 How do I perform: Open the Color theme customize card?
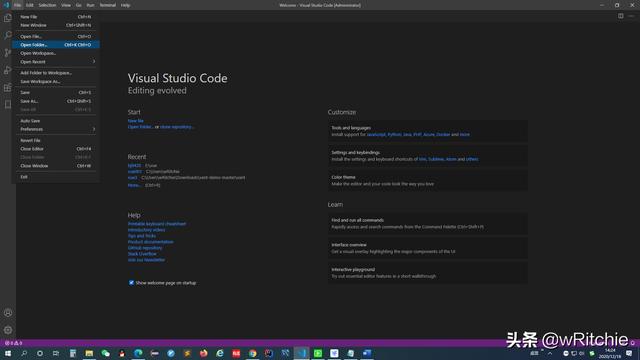(x=428, y=180)
